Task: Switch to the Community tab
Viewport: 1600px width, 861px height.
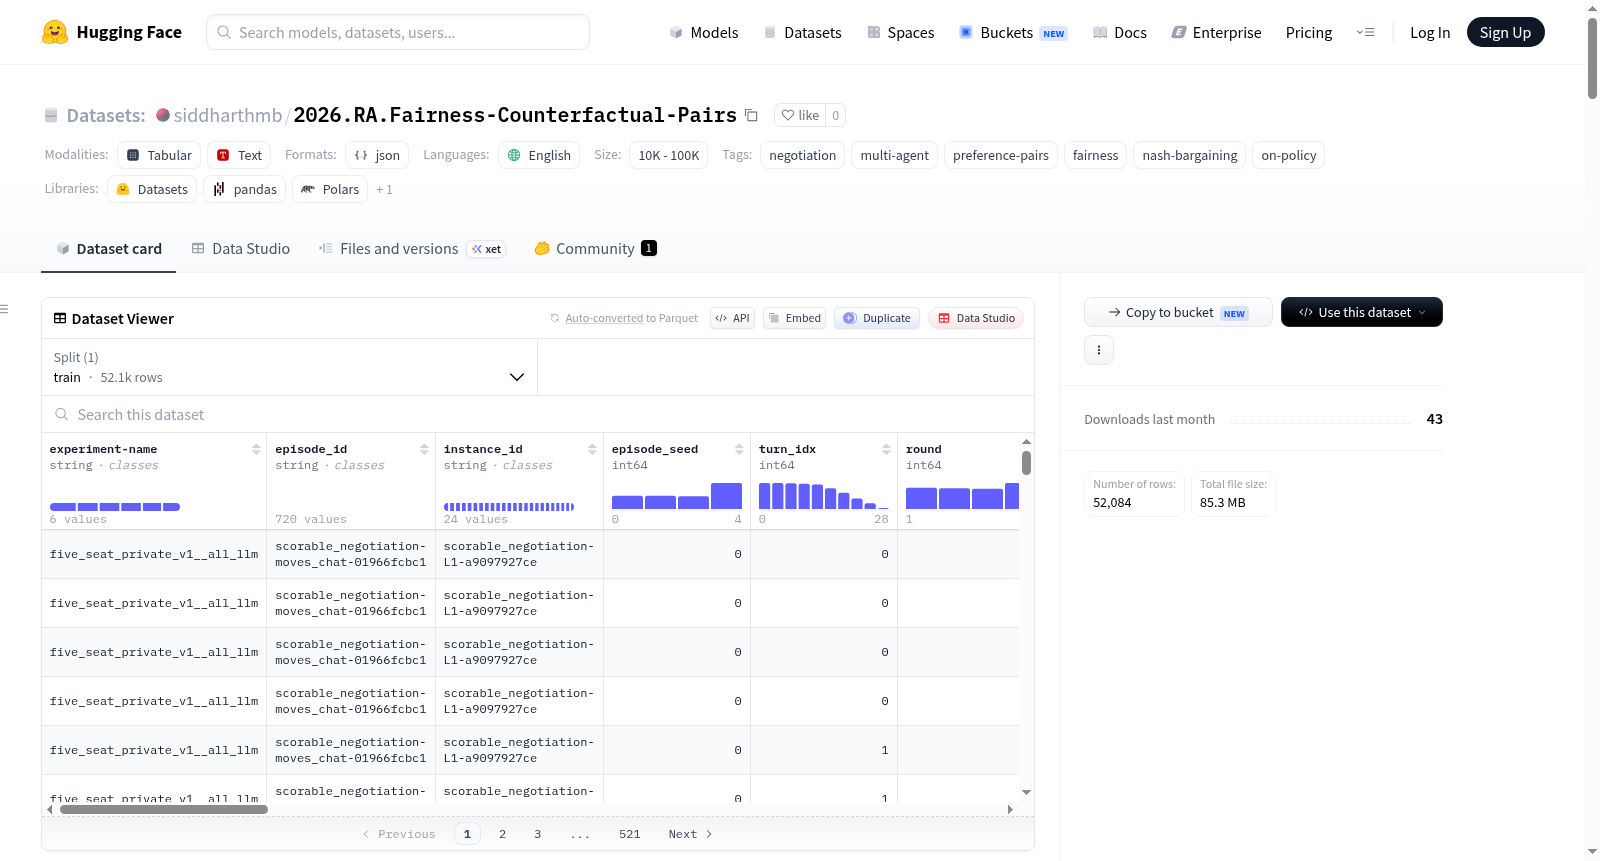Action: 596,249
